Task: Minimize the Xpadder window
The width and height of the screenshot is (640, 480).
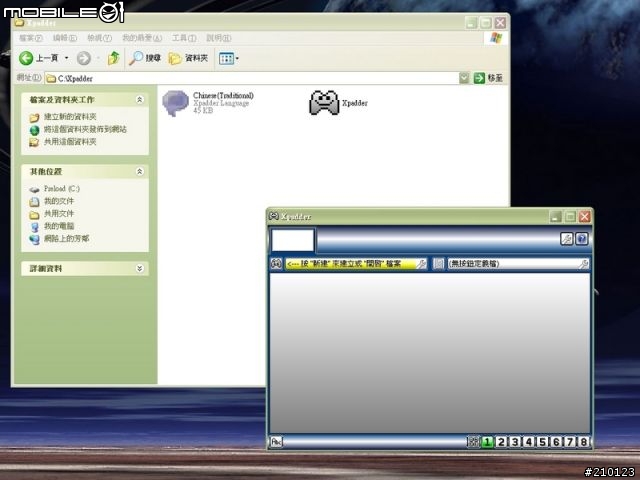Action: [x=556, y=217]
